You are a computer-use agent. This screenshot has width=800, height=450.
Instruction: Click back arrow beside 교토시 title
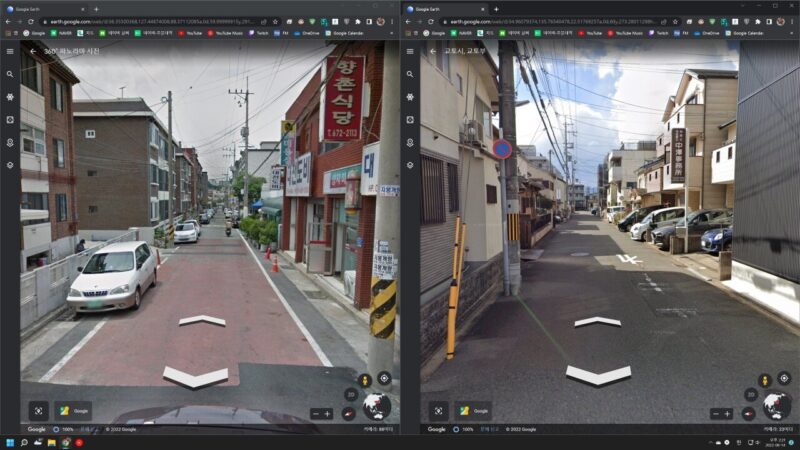click(432, 51)
